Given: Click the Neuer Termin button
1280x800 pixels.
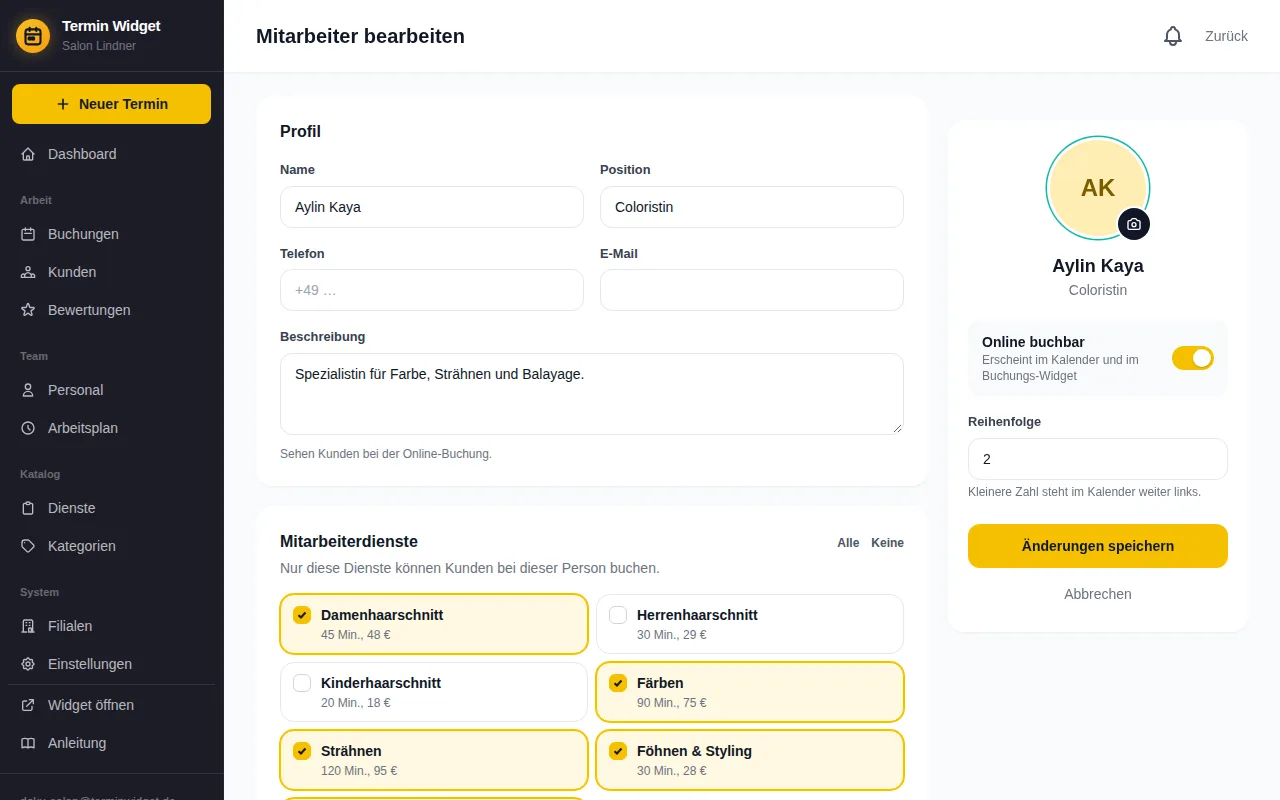Looking at the screenshot, I should 111,104.
